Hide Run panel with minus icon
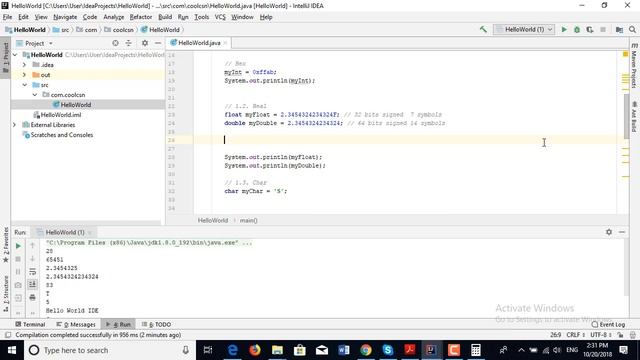This screenshot has height=360, width=640. coord(622,232)
